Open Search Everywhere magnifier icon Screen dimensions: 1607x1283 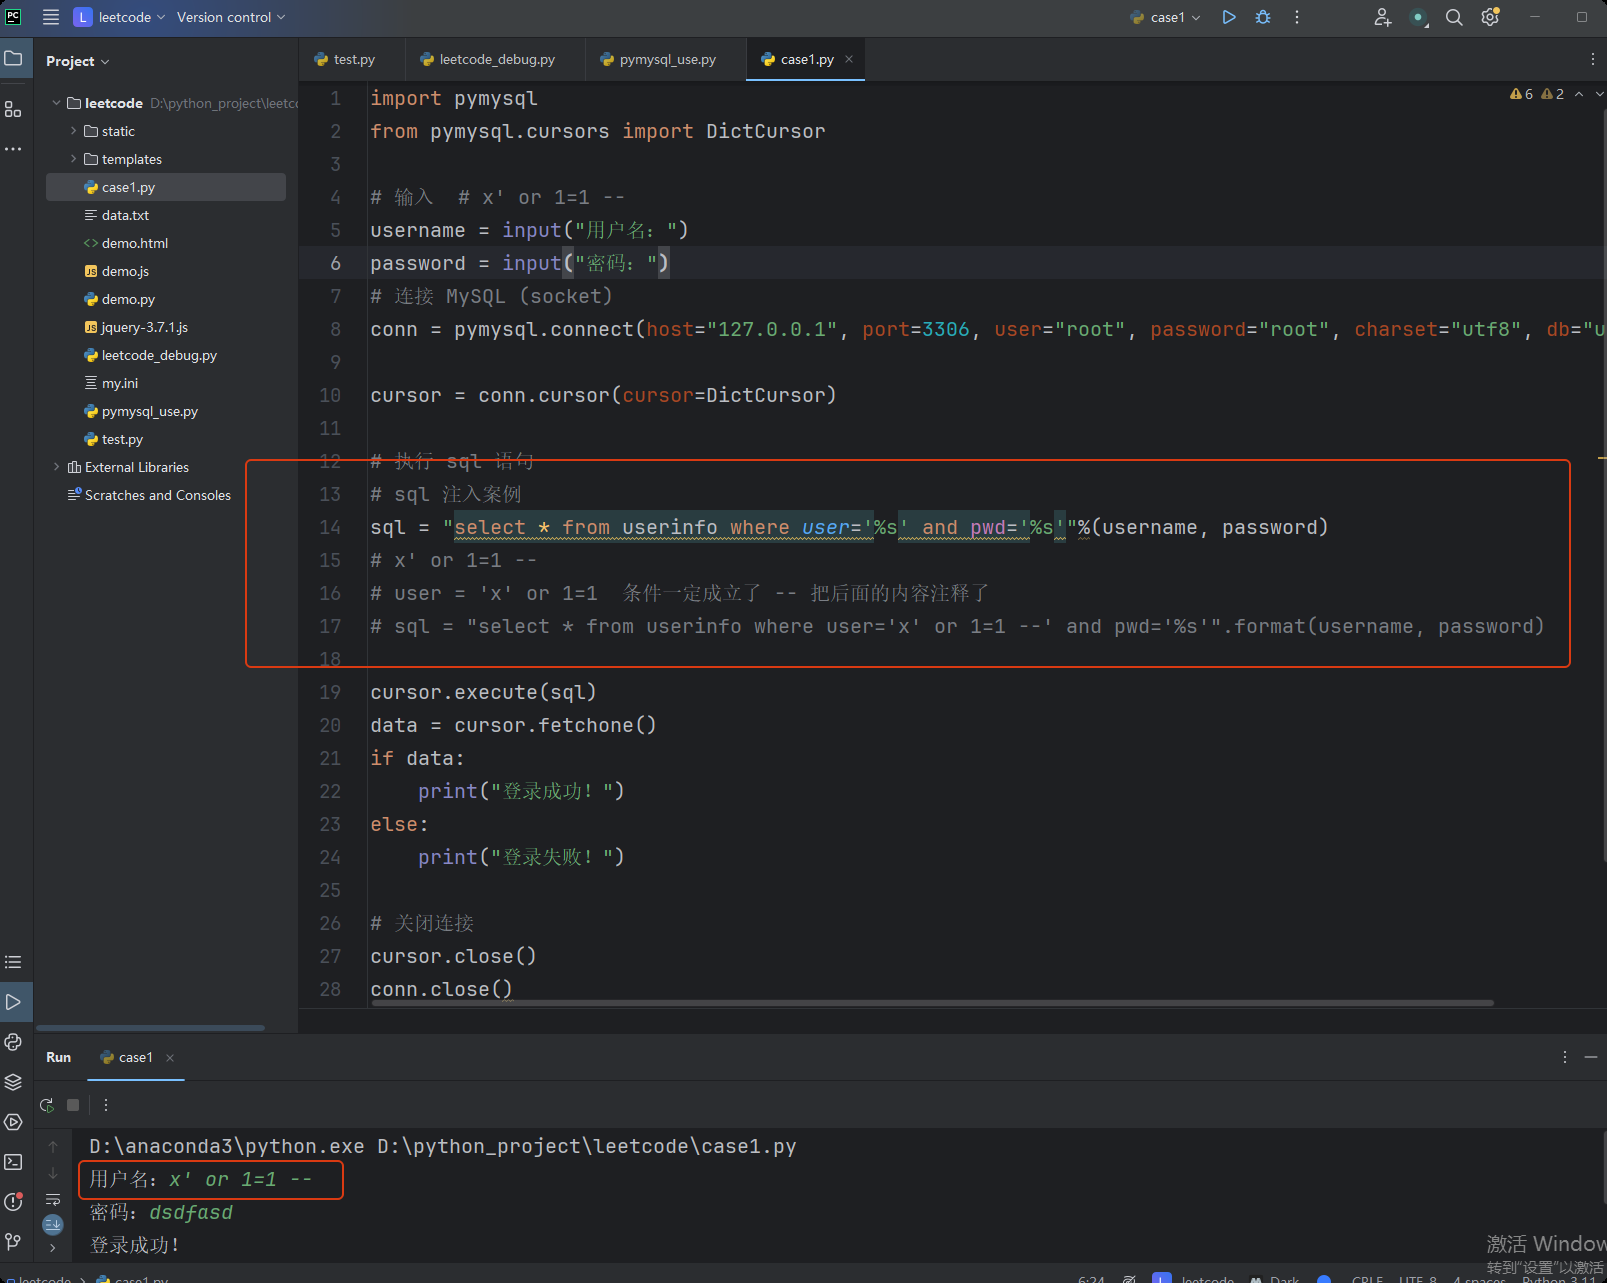coord(1454,17)
